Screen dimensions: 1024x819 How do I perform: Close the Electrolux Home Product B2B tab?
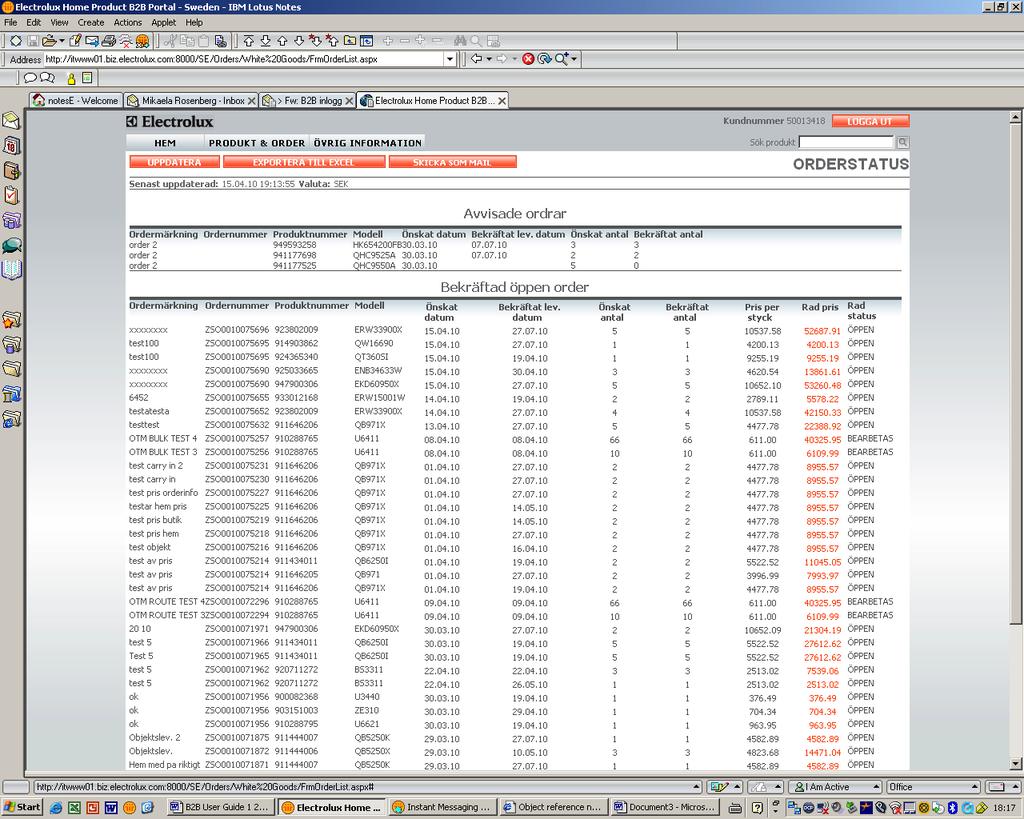[x=502, y=101]
